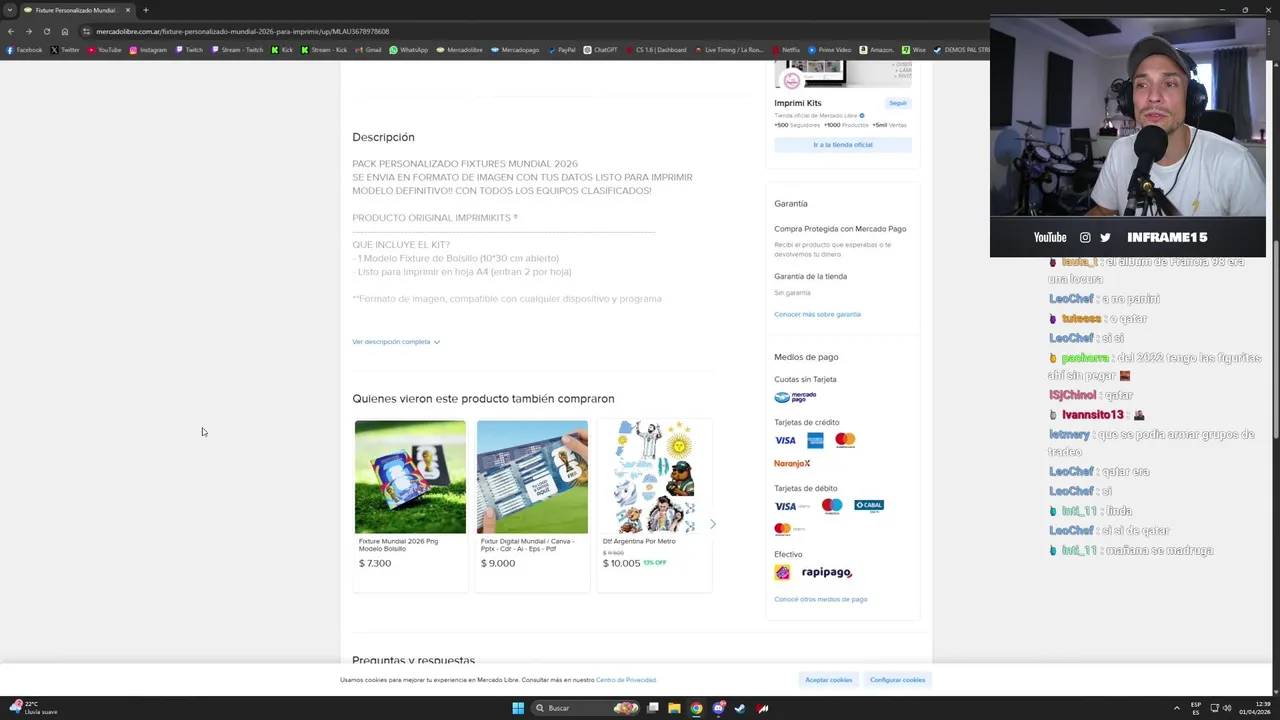Open the Wise bookmark
Image resolution: width=1280 pixels, height=720 pixels.
[x=913, y=50]
